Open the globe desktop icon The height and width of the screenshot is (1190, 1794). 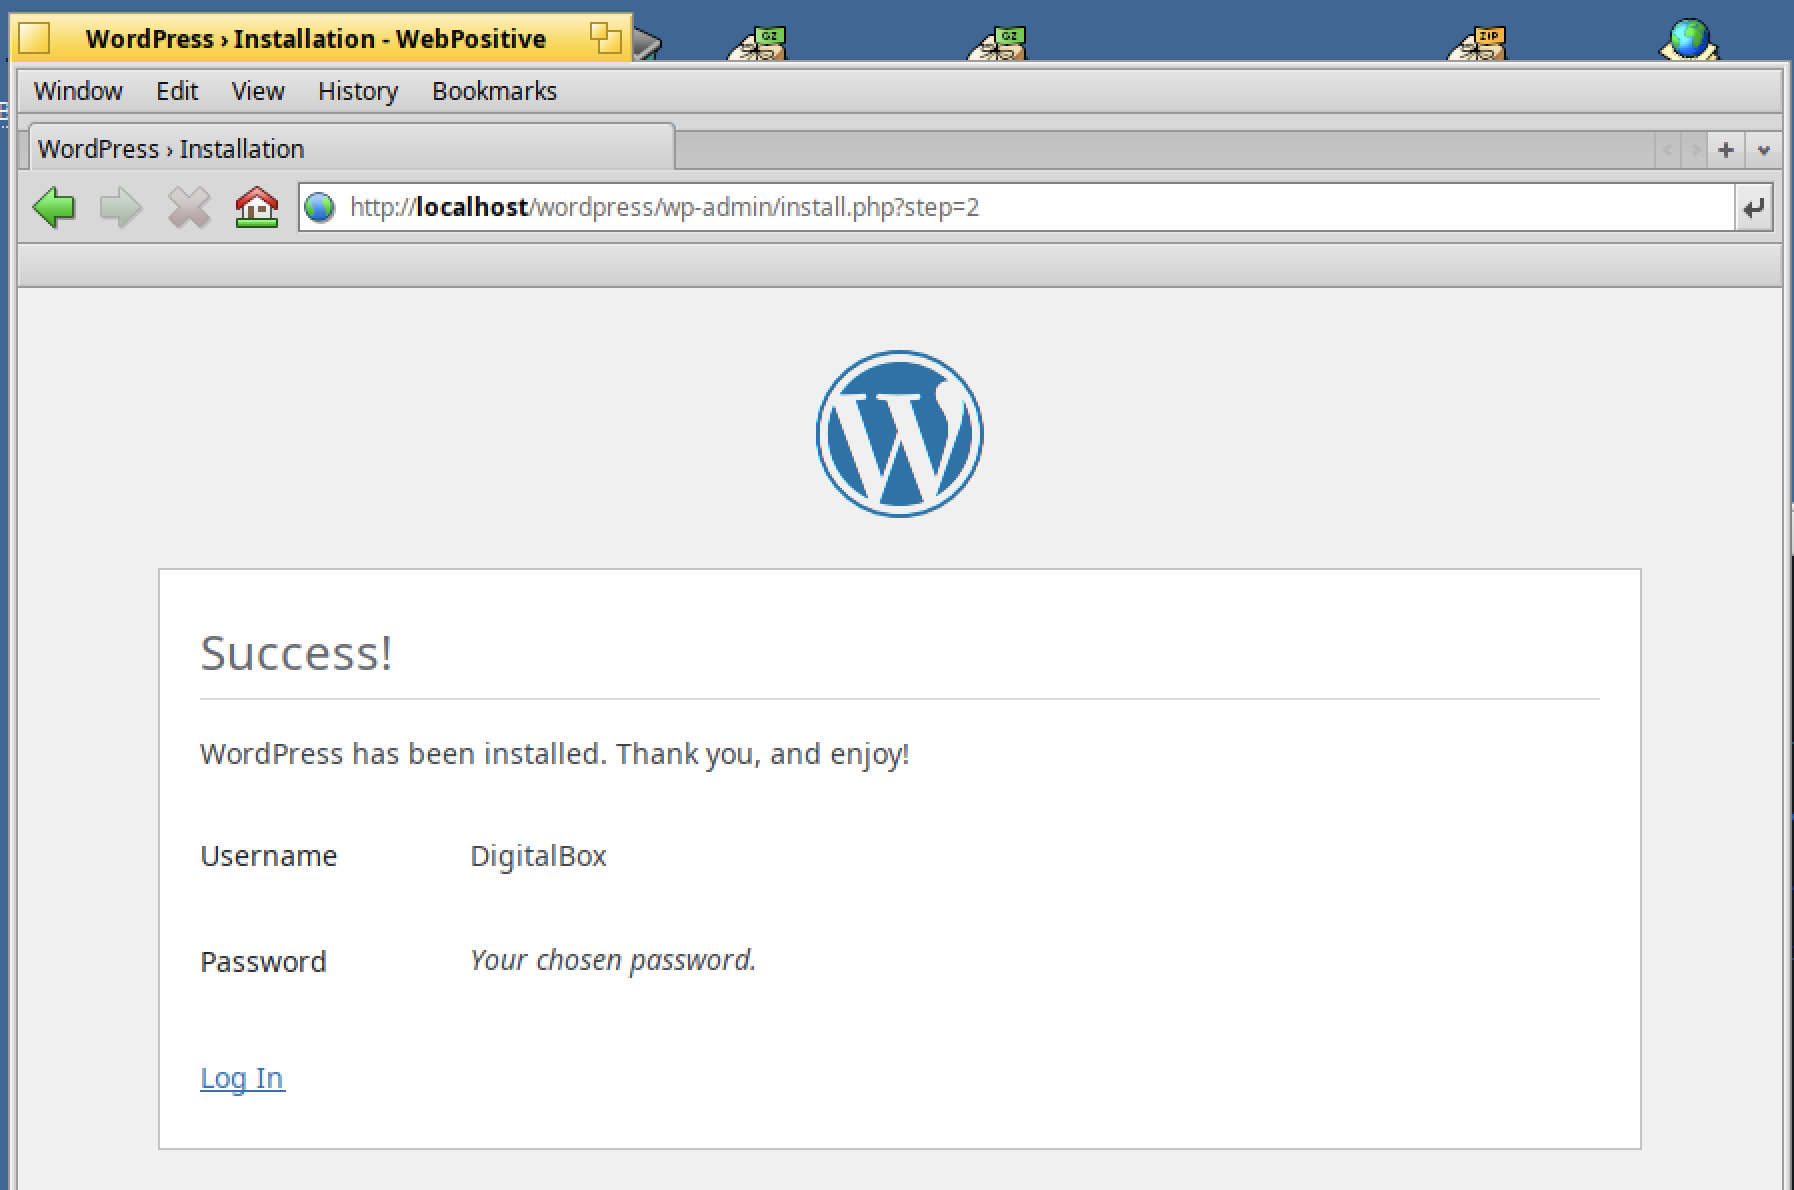coord(1689,40)
